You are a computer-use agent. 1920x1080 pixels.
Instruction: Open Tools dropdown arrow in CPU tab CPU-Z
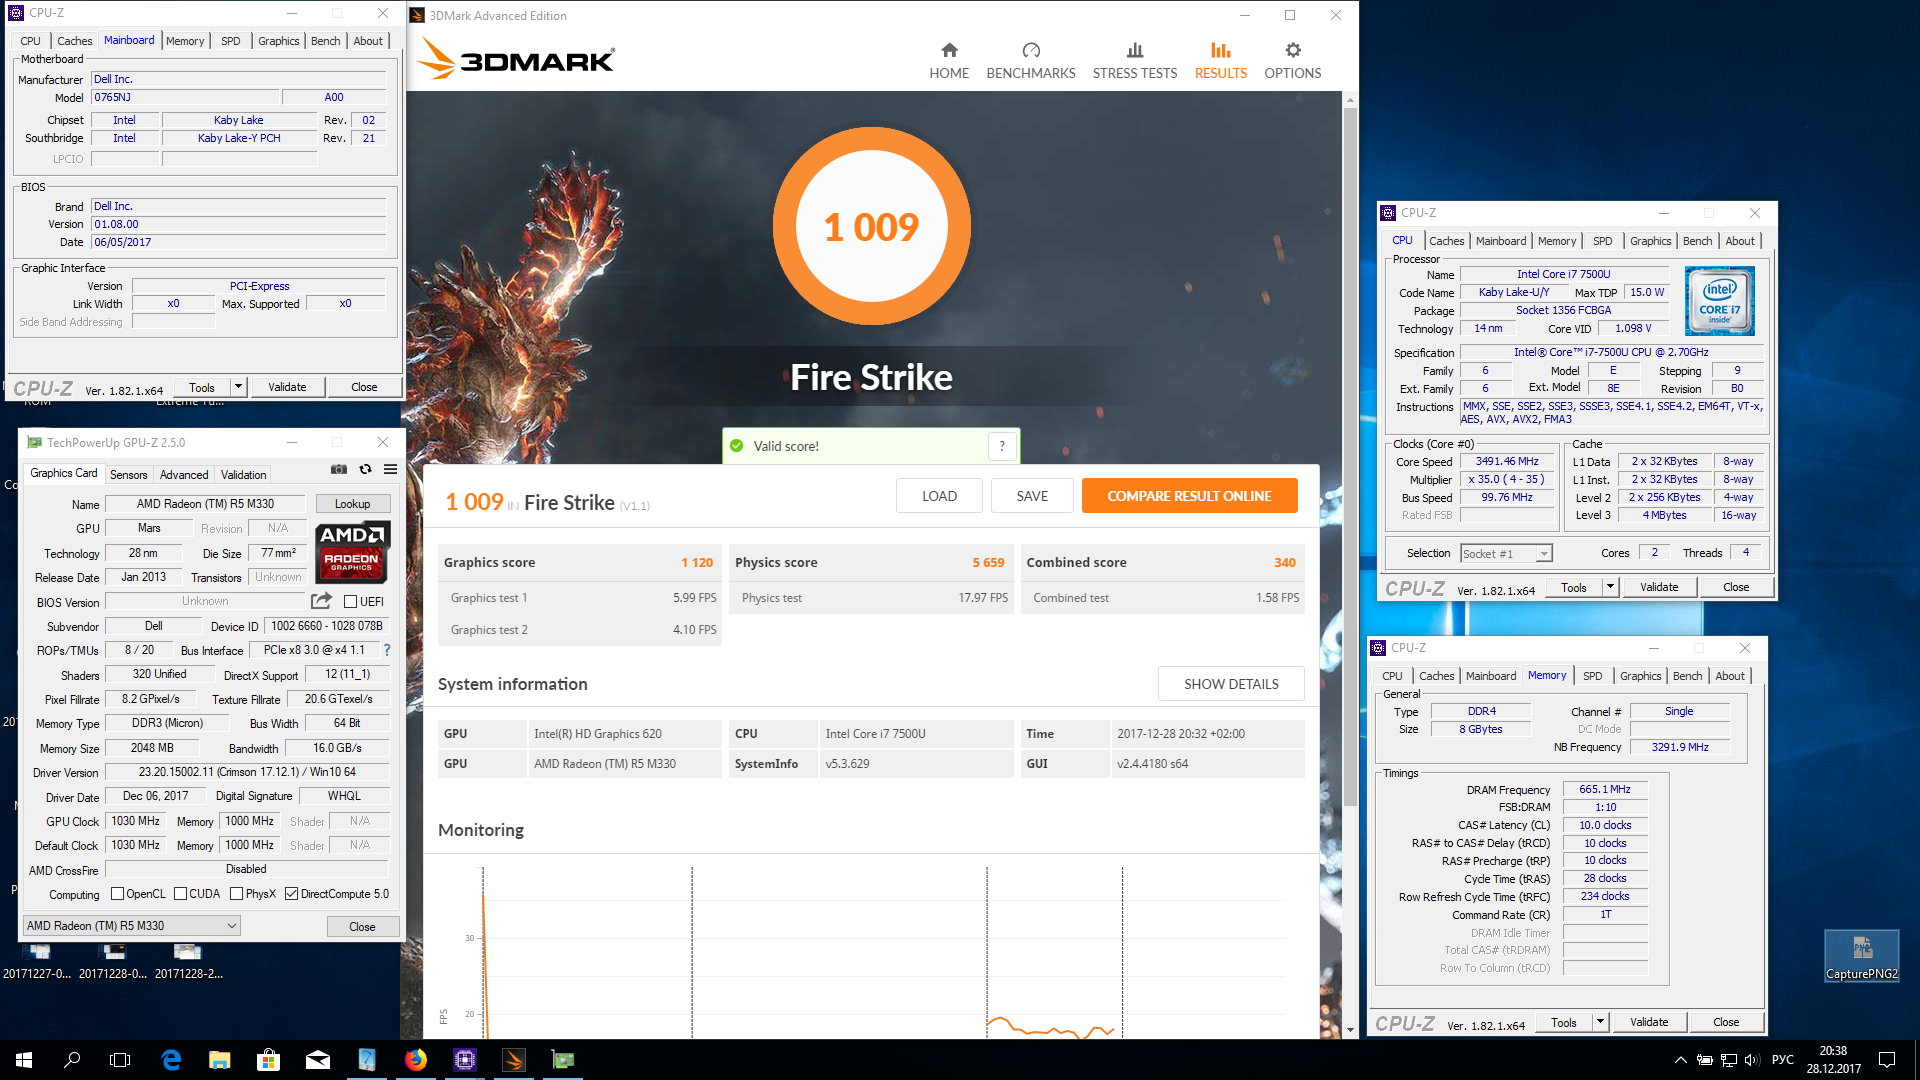pos(1610,587)
